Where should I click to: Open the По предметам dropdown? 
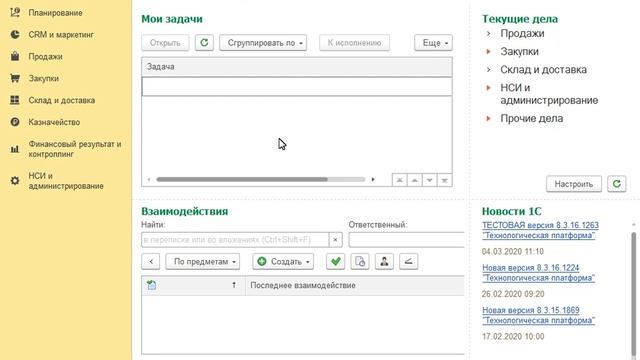click(203, 261)
